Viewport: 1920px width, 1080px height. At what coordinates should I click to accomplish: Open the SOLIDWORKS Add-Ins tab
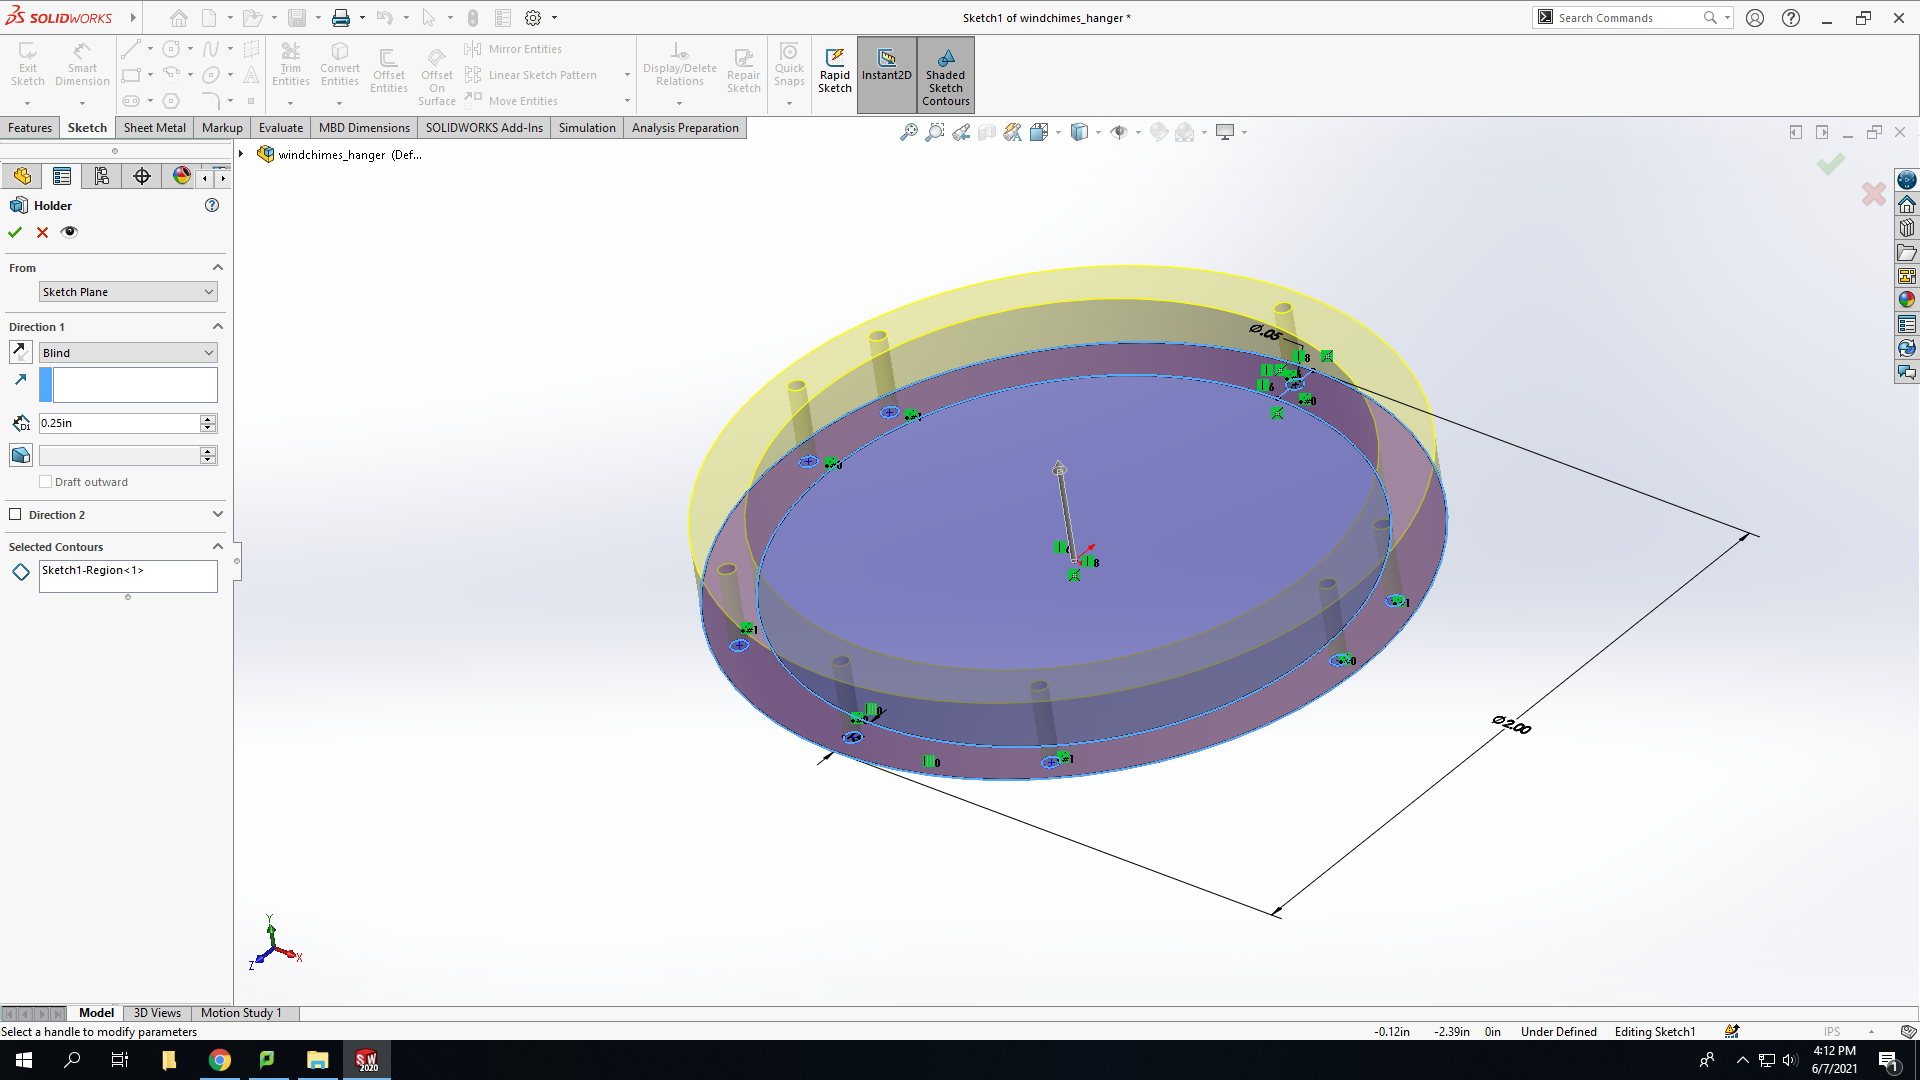coord(484,128)
